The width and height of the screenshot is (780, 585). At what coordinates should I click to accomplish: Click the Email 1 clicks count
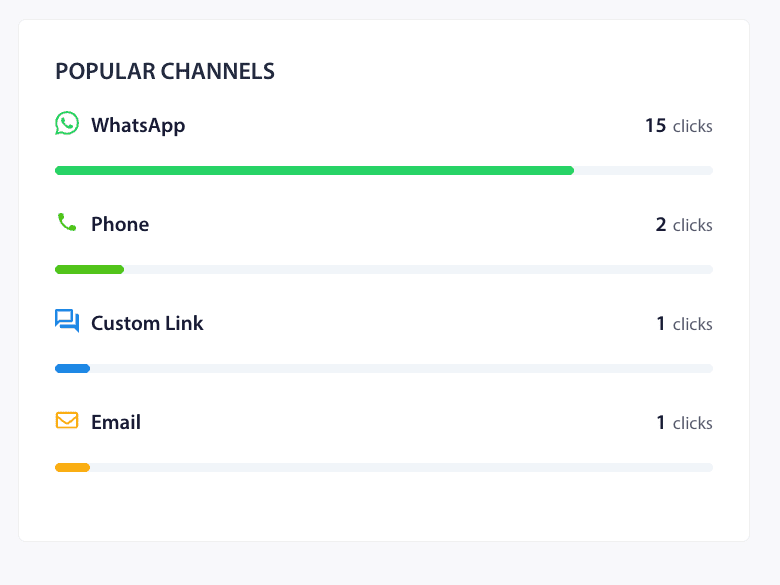[684, 423]
